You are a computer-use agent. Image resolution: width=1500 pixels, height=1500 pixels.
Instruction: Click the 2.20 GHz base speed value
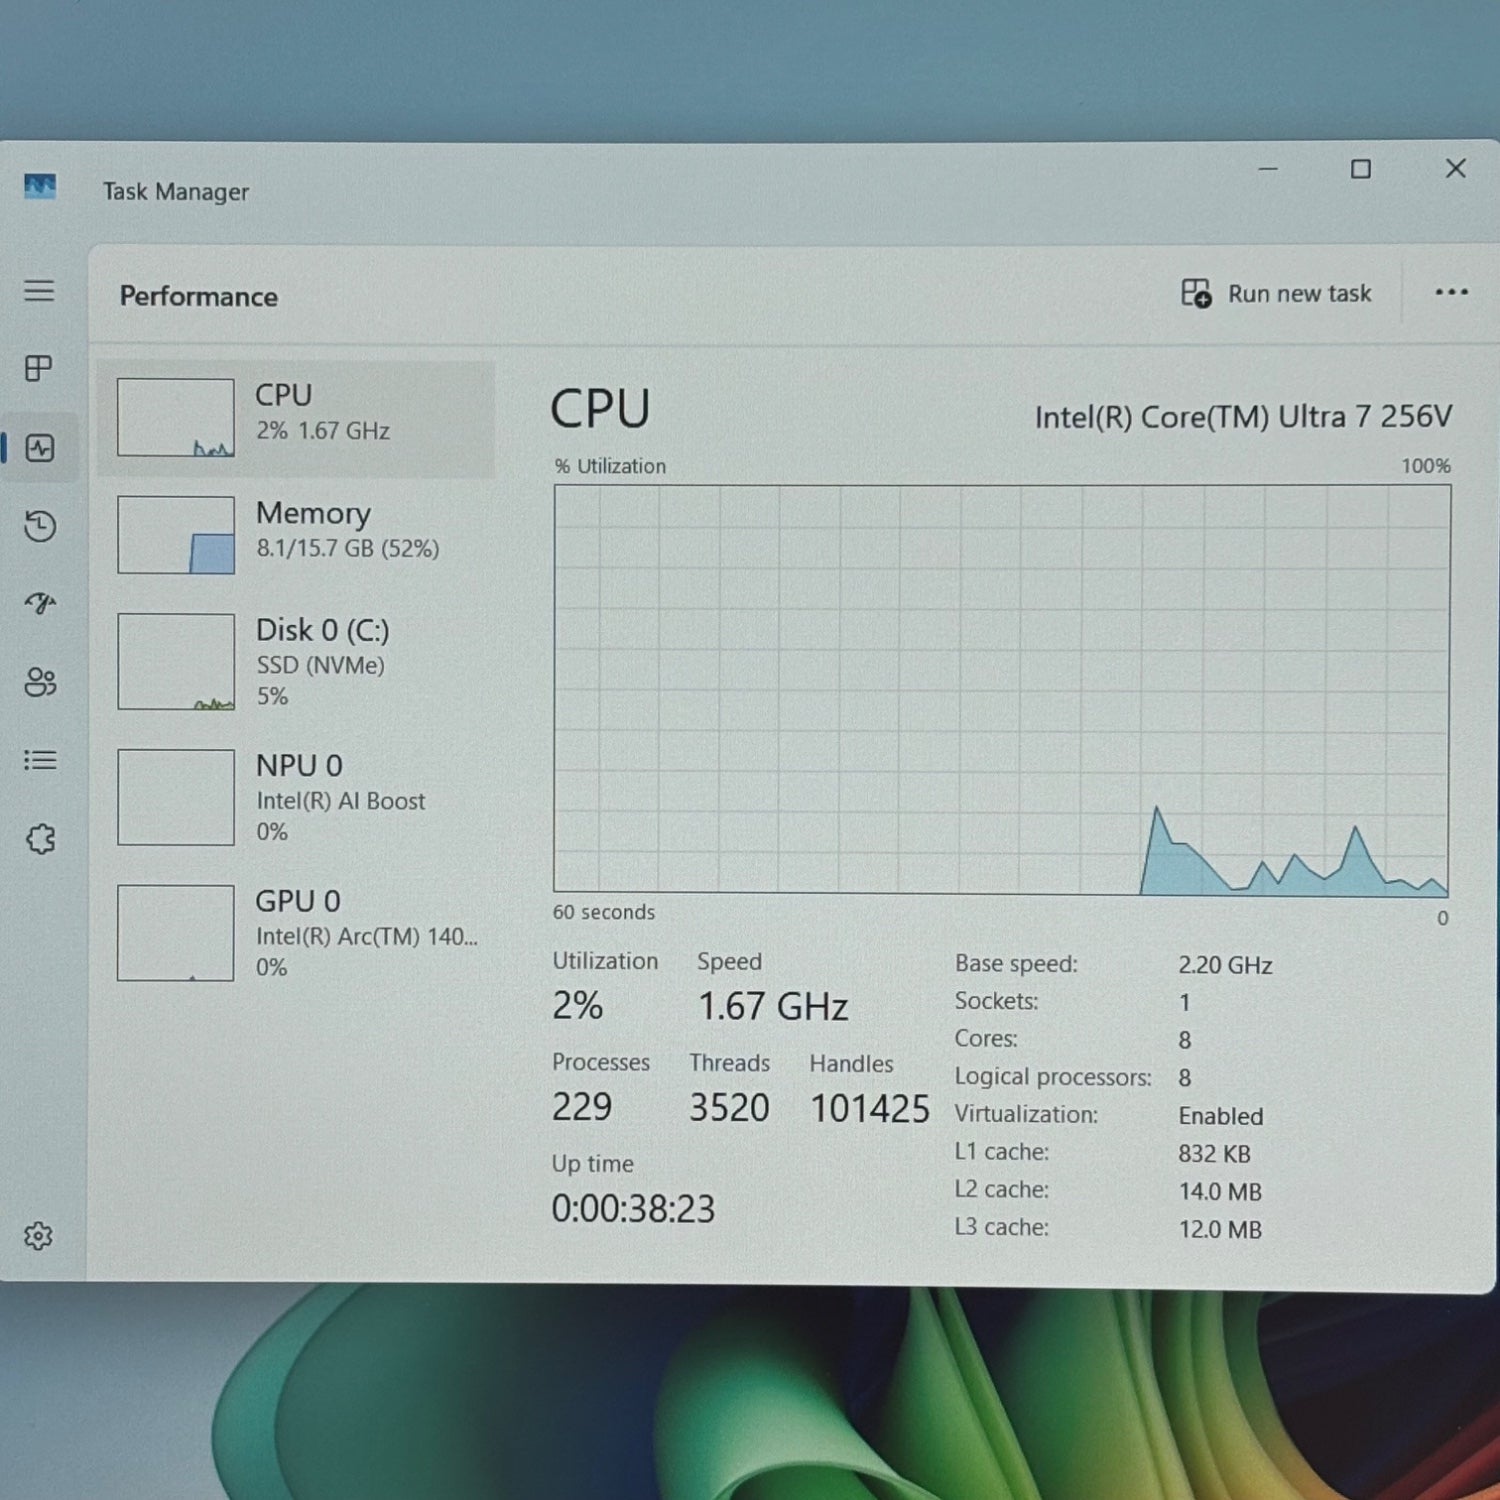click(x=1225, y=966)
